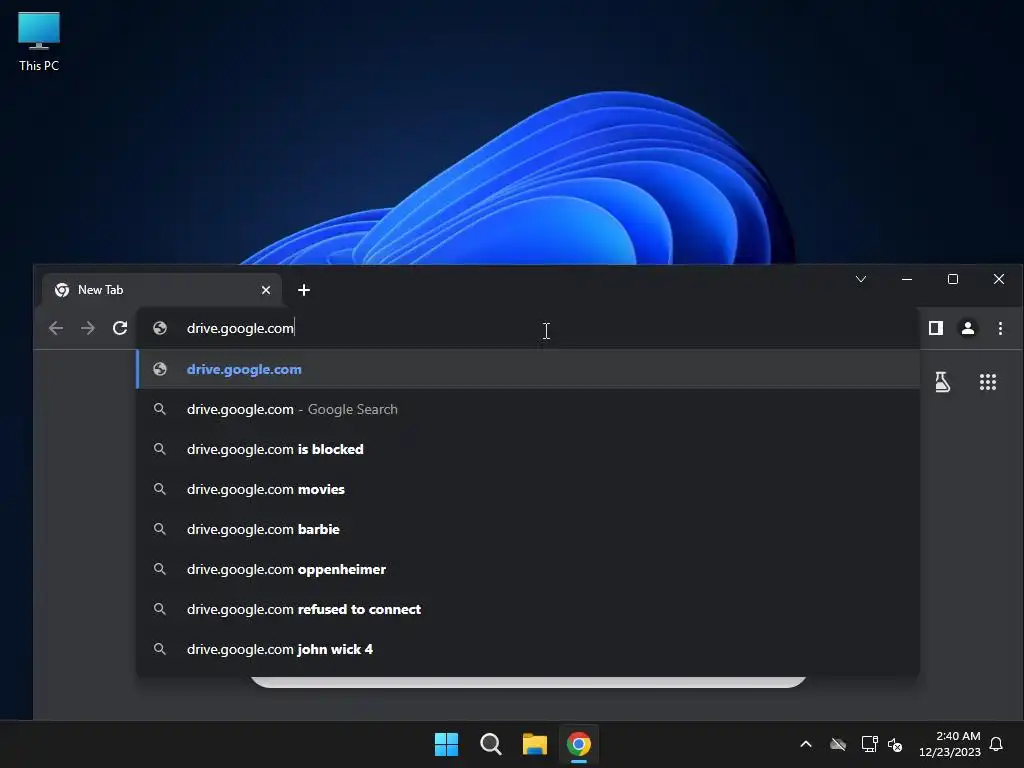The image size is (1024, 768).
Task: Click the search icon beside 'john wick 4' suggestion
Action: (x=159, y=648)
